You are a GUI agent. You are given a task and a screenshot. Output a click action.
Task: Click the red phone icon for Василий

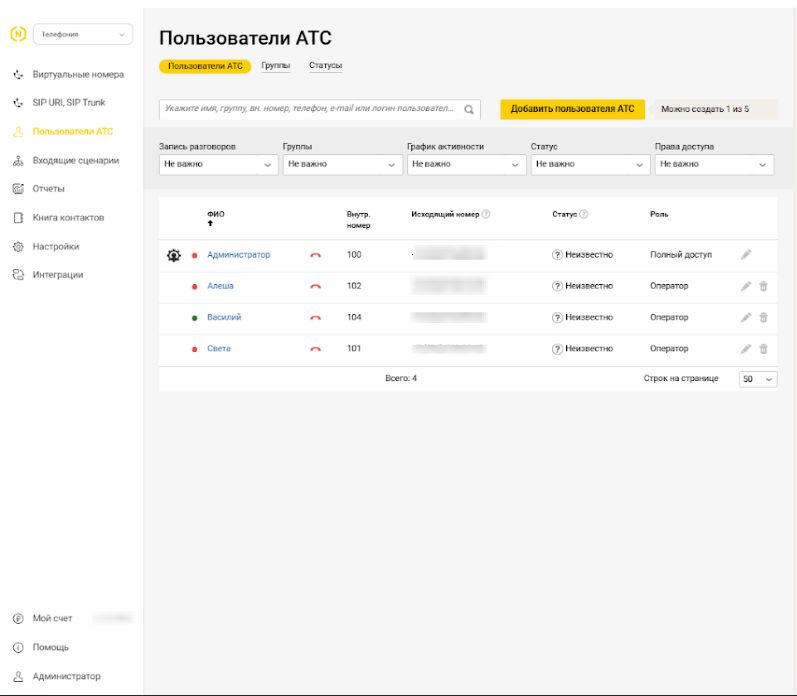(316, 318)
